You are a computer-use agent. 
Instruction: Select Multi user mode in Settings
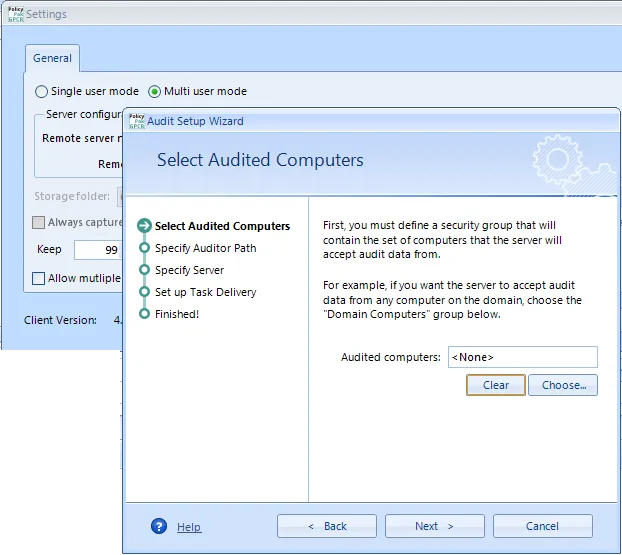(x=198, y=91)
